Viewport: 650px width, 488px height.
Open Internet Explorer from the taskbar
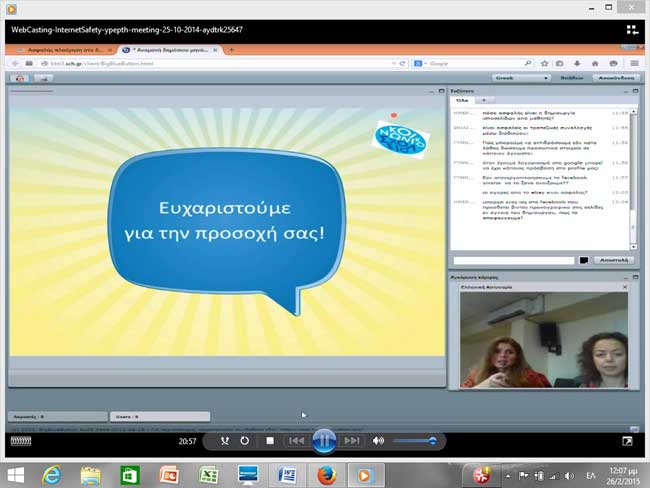click(53, 474)
